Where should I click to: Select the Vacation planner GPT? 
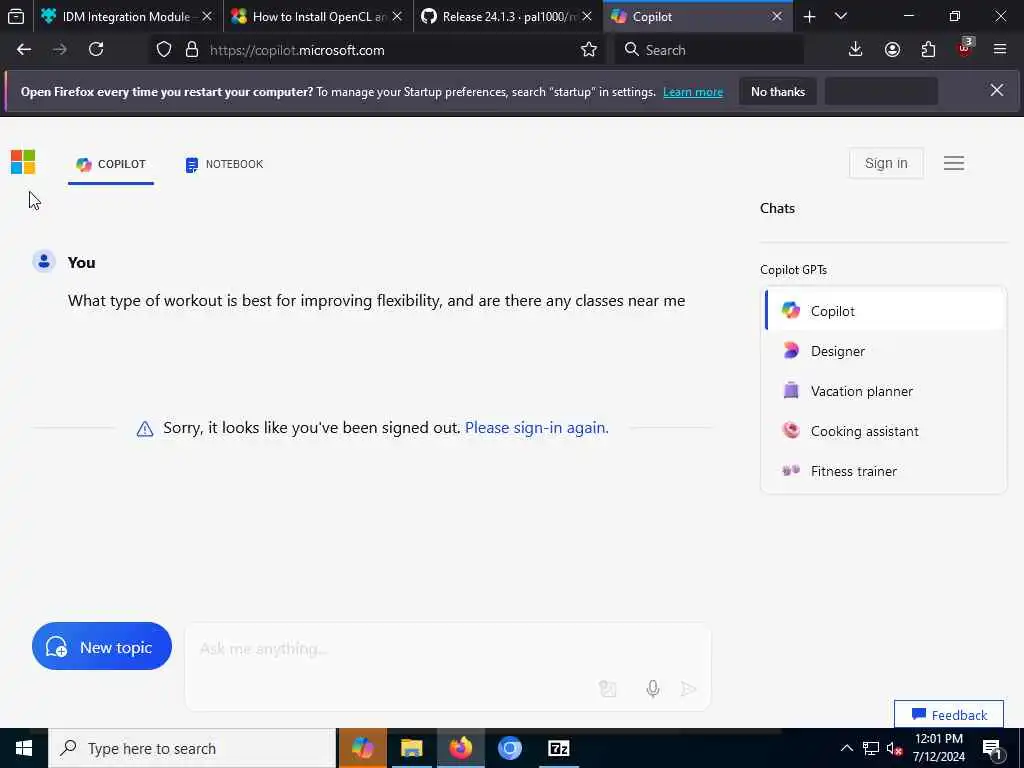coord(886,391)
